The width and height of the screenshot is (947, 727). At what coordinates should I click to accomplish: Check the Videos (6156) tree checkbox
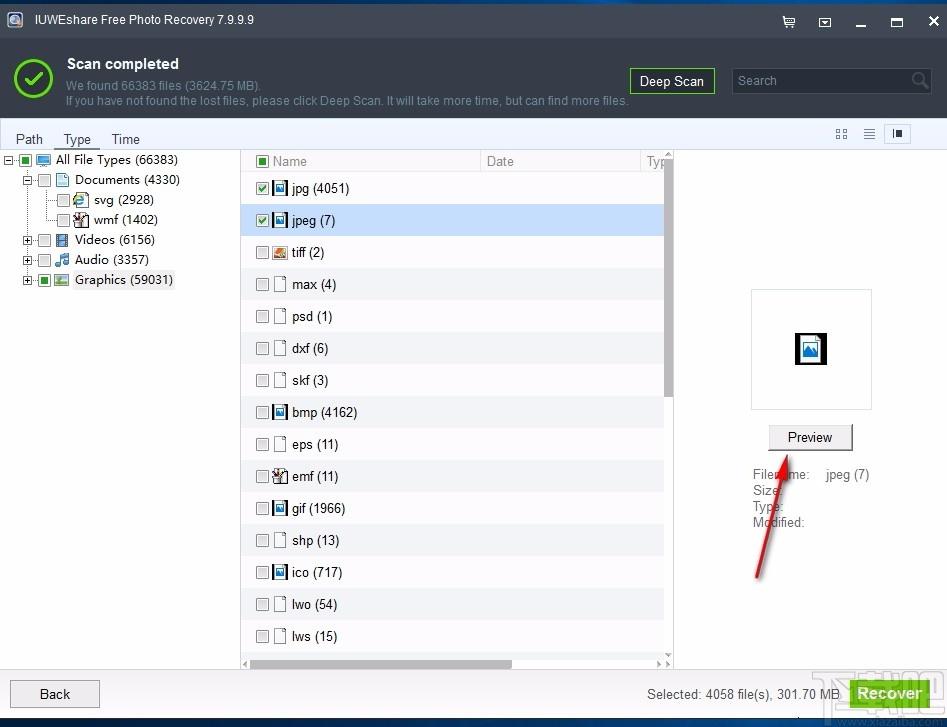pyautogui.click(x=44, y=240)
